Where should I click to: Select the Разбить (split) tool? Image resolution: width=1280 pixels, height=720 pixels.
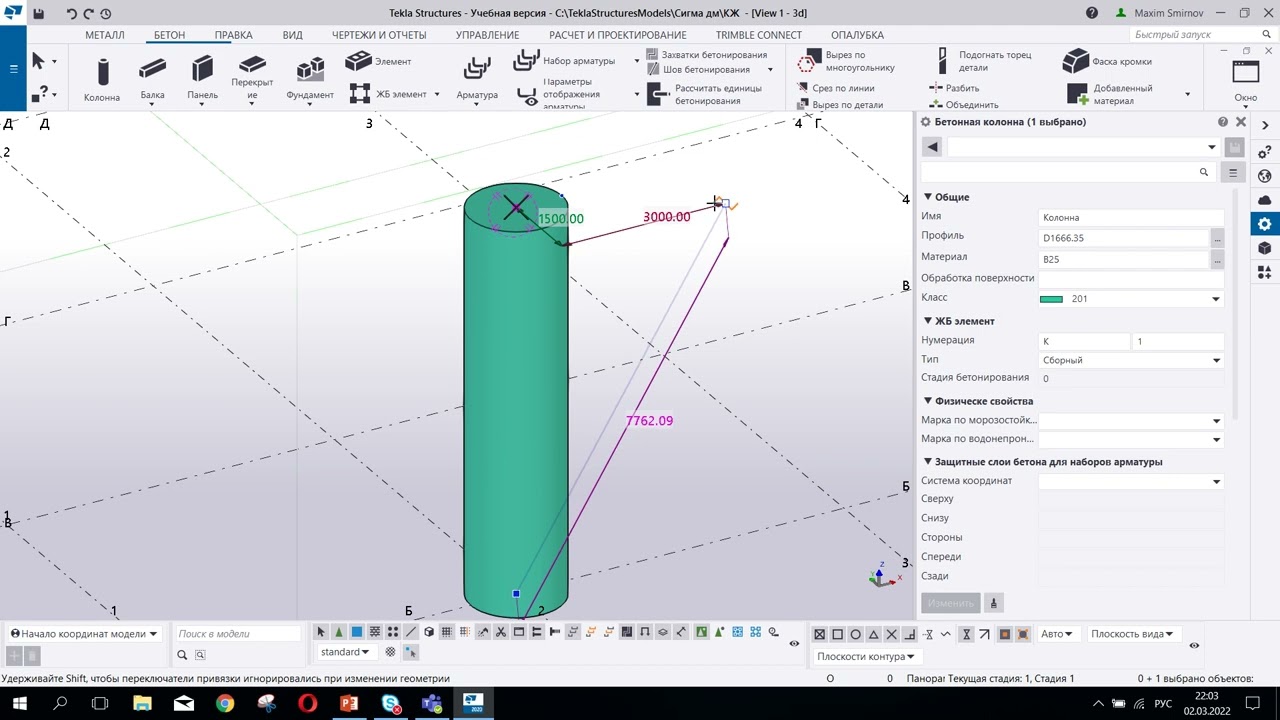point(954,88)
